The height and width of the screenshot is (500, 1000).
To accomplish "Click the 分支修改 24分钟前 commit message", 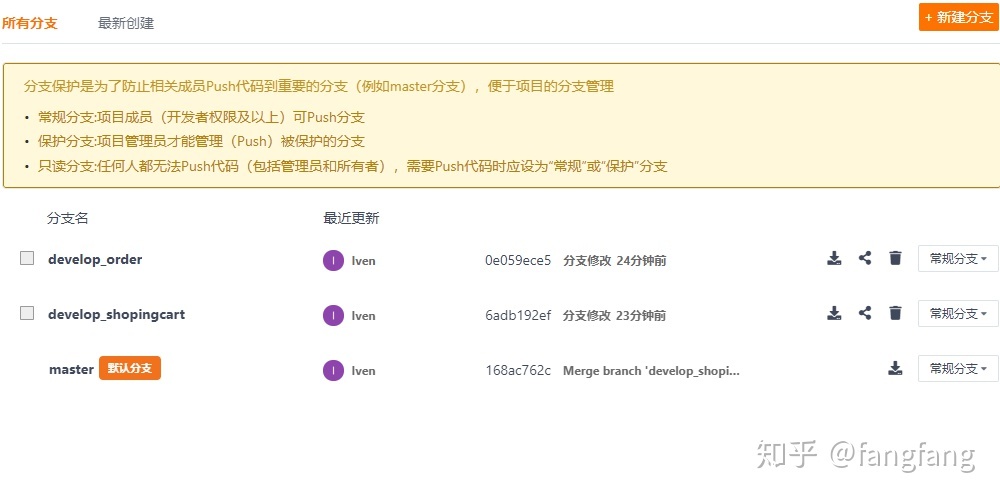I will [615, 260].
